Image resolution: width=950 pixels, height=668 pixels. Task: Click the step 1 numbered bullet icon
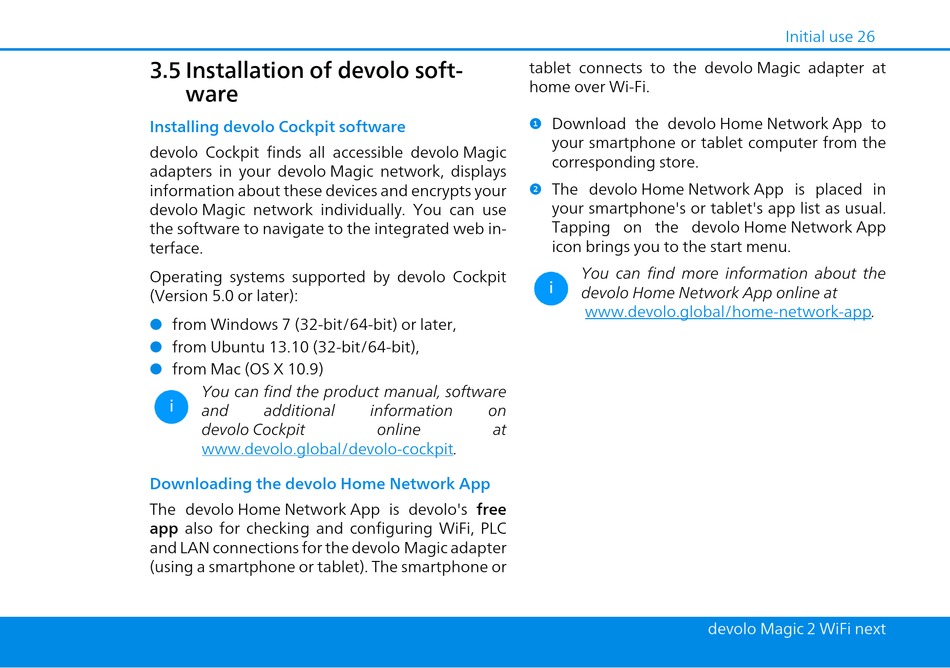(x=536, y=124)
